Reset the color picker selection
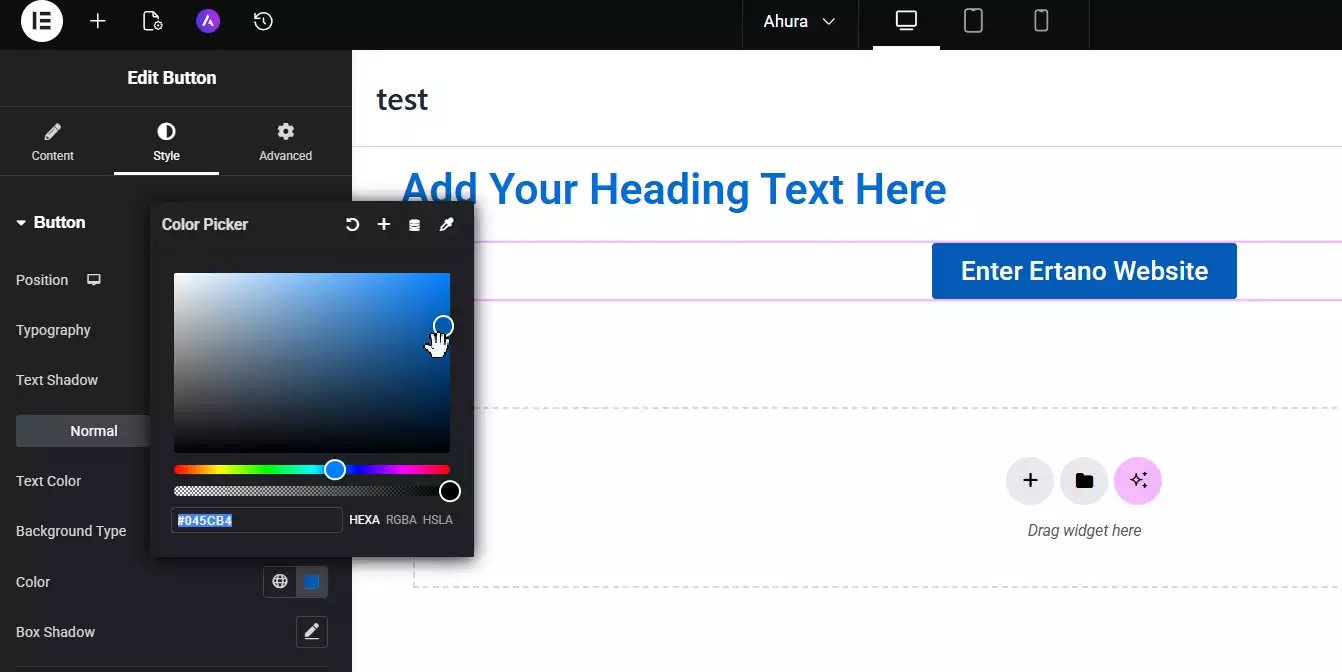The height and width of the screenshot is (672, 1342). coord(352,224)
